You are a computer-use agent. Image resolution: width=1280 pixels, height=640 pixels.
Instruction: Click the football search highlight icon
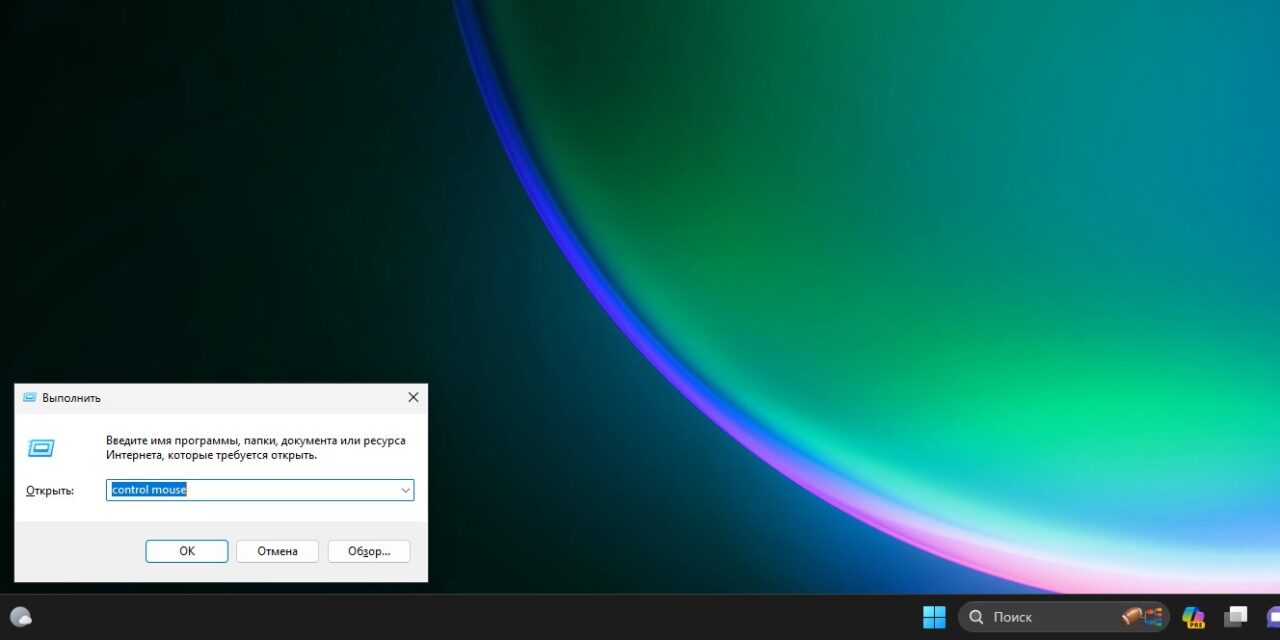1142,617
